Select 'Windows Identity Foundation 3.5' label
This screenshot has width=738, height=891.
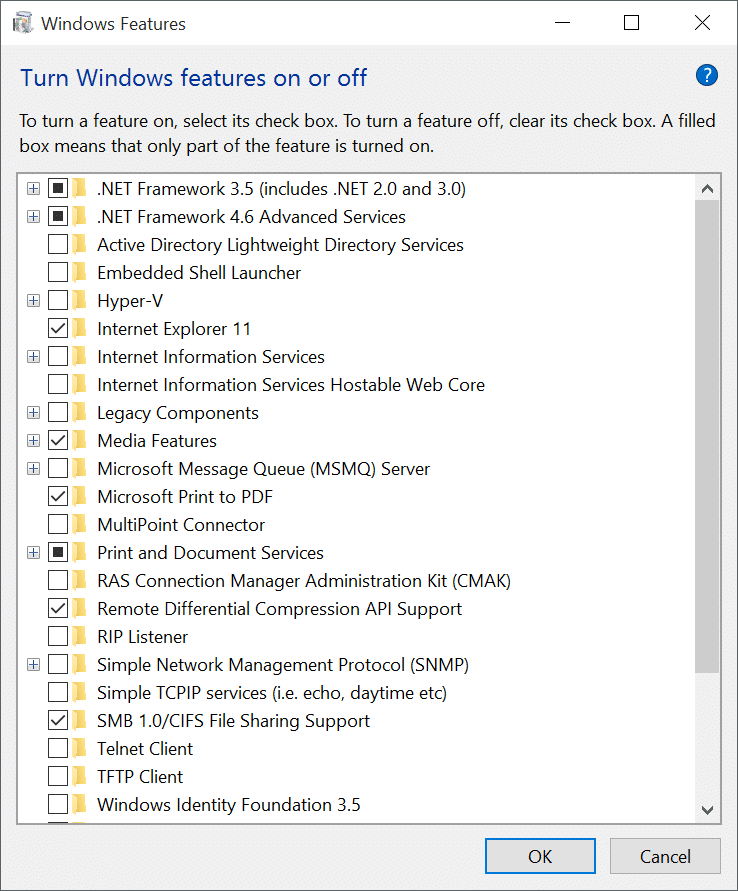[229, 805]
